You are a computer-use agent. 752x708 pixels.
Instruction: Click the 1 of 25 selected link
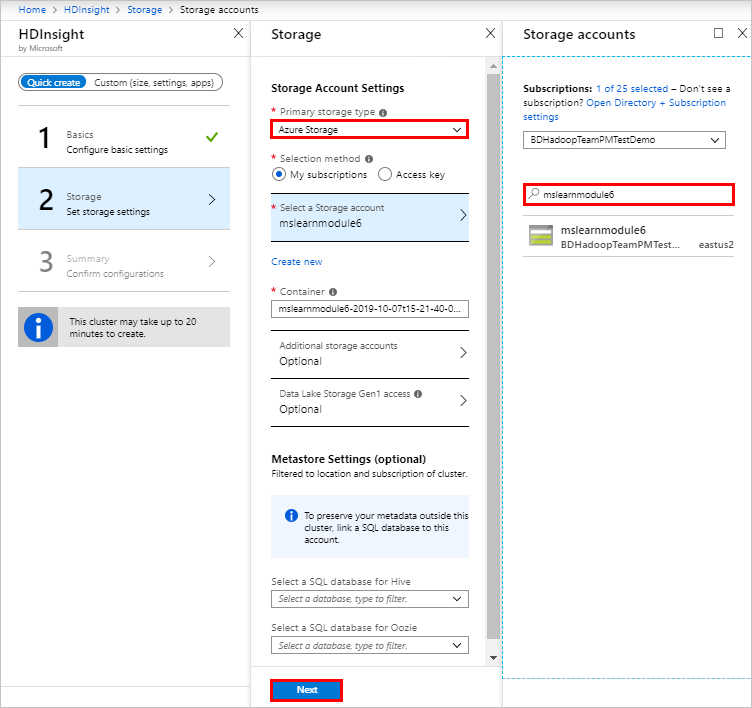632,89
